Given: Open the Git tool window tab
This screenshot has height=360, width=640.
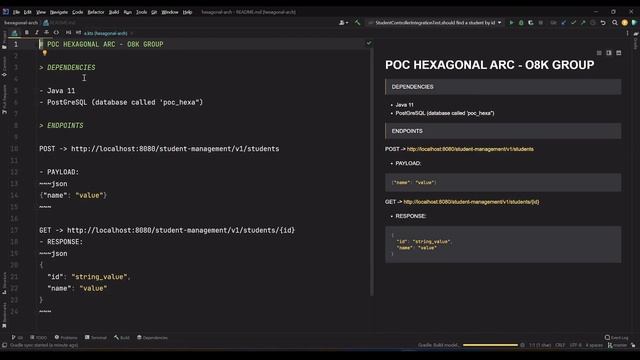Looking at the screenshot, I should coord(17,338).
